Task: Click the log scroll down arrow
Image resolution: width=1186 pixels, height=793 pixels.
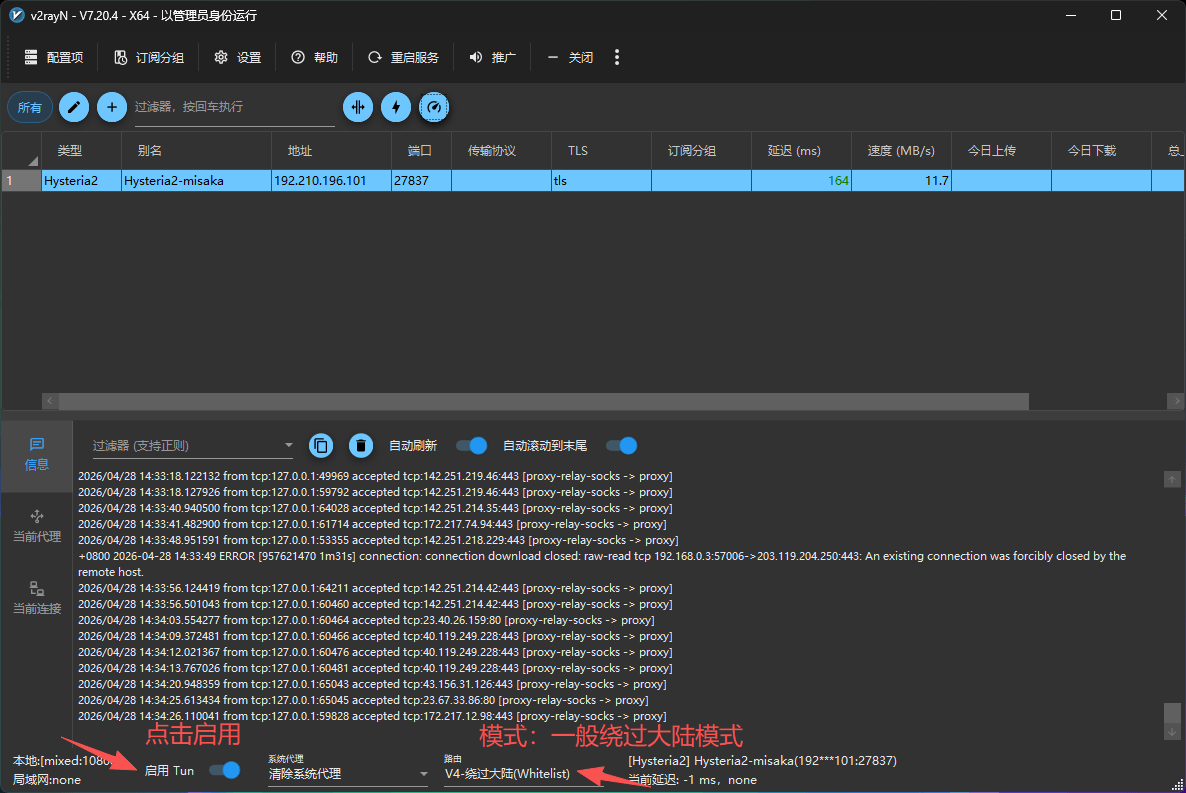Action: (1172, 732)
